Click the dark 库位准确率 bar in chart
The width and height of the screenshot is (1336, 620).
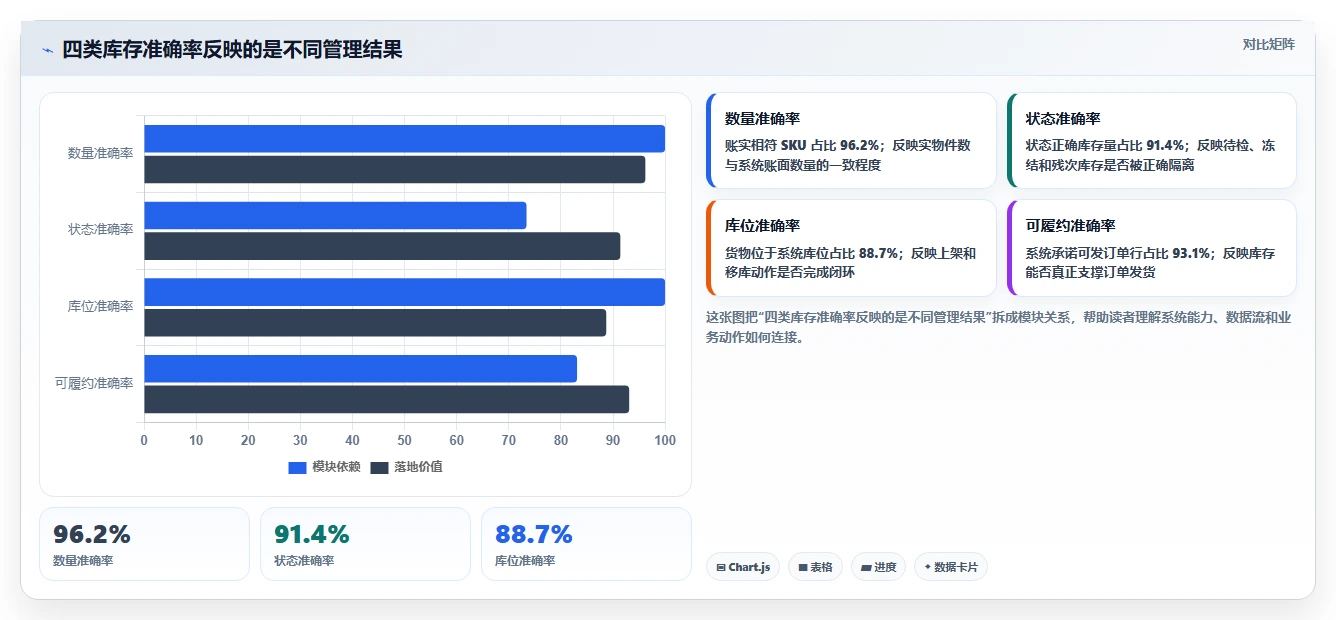coord(375,322)
